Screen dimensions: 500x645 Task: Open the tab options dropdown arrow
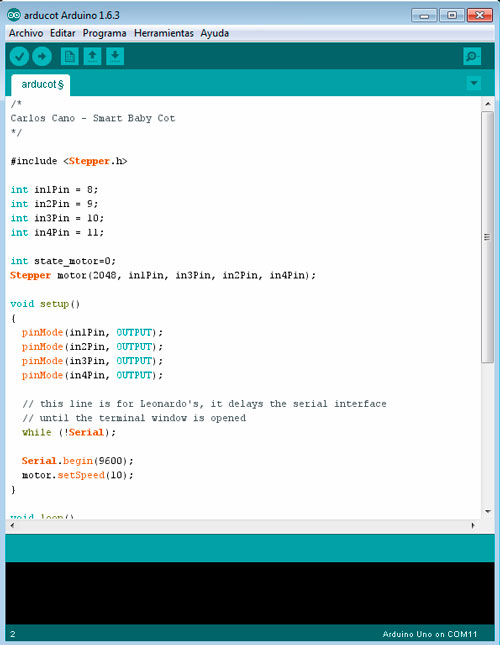(x=474, y=83)
